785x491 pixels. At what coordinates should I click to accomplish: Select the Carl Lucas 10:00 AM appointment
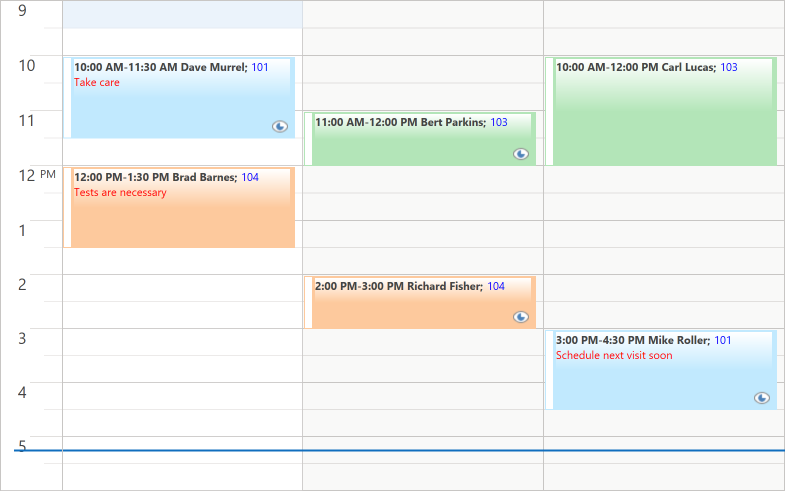(661, 111)
